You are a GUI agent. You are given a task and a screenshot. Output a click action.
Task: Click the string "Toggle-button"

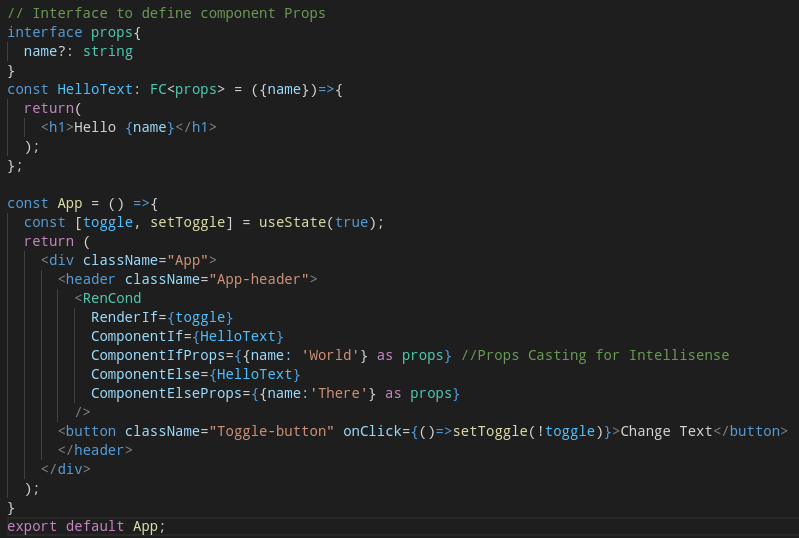point(272,432)
